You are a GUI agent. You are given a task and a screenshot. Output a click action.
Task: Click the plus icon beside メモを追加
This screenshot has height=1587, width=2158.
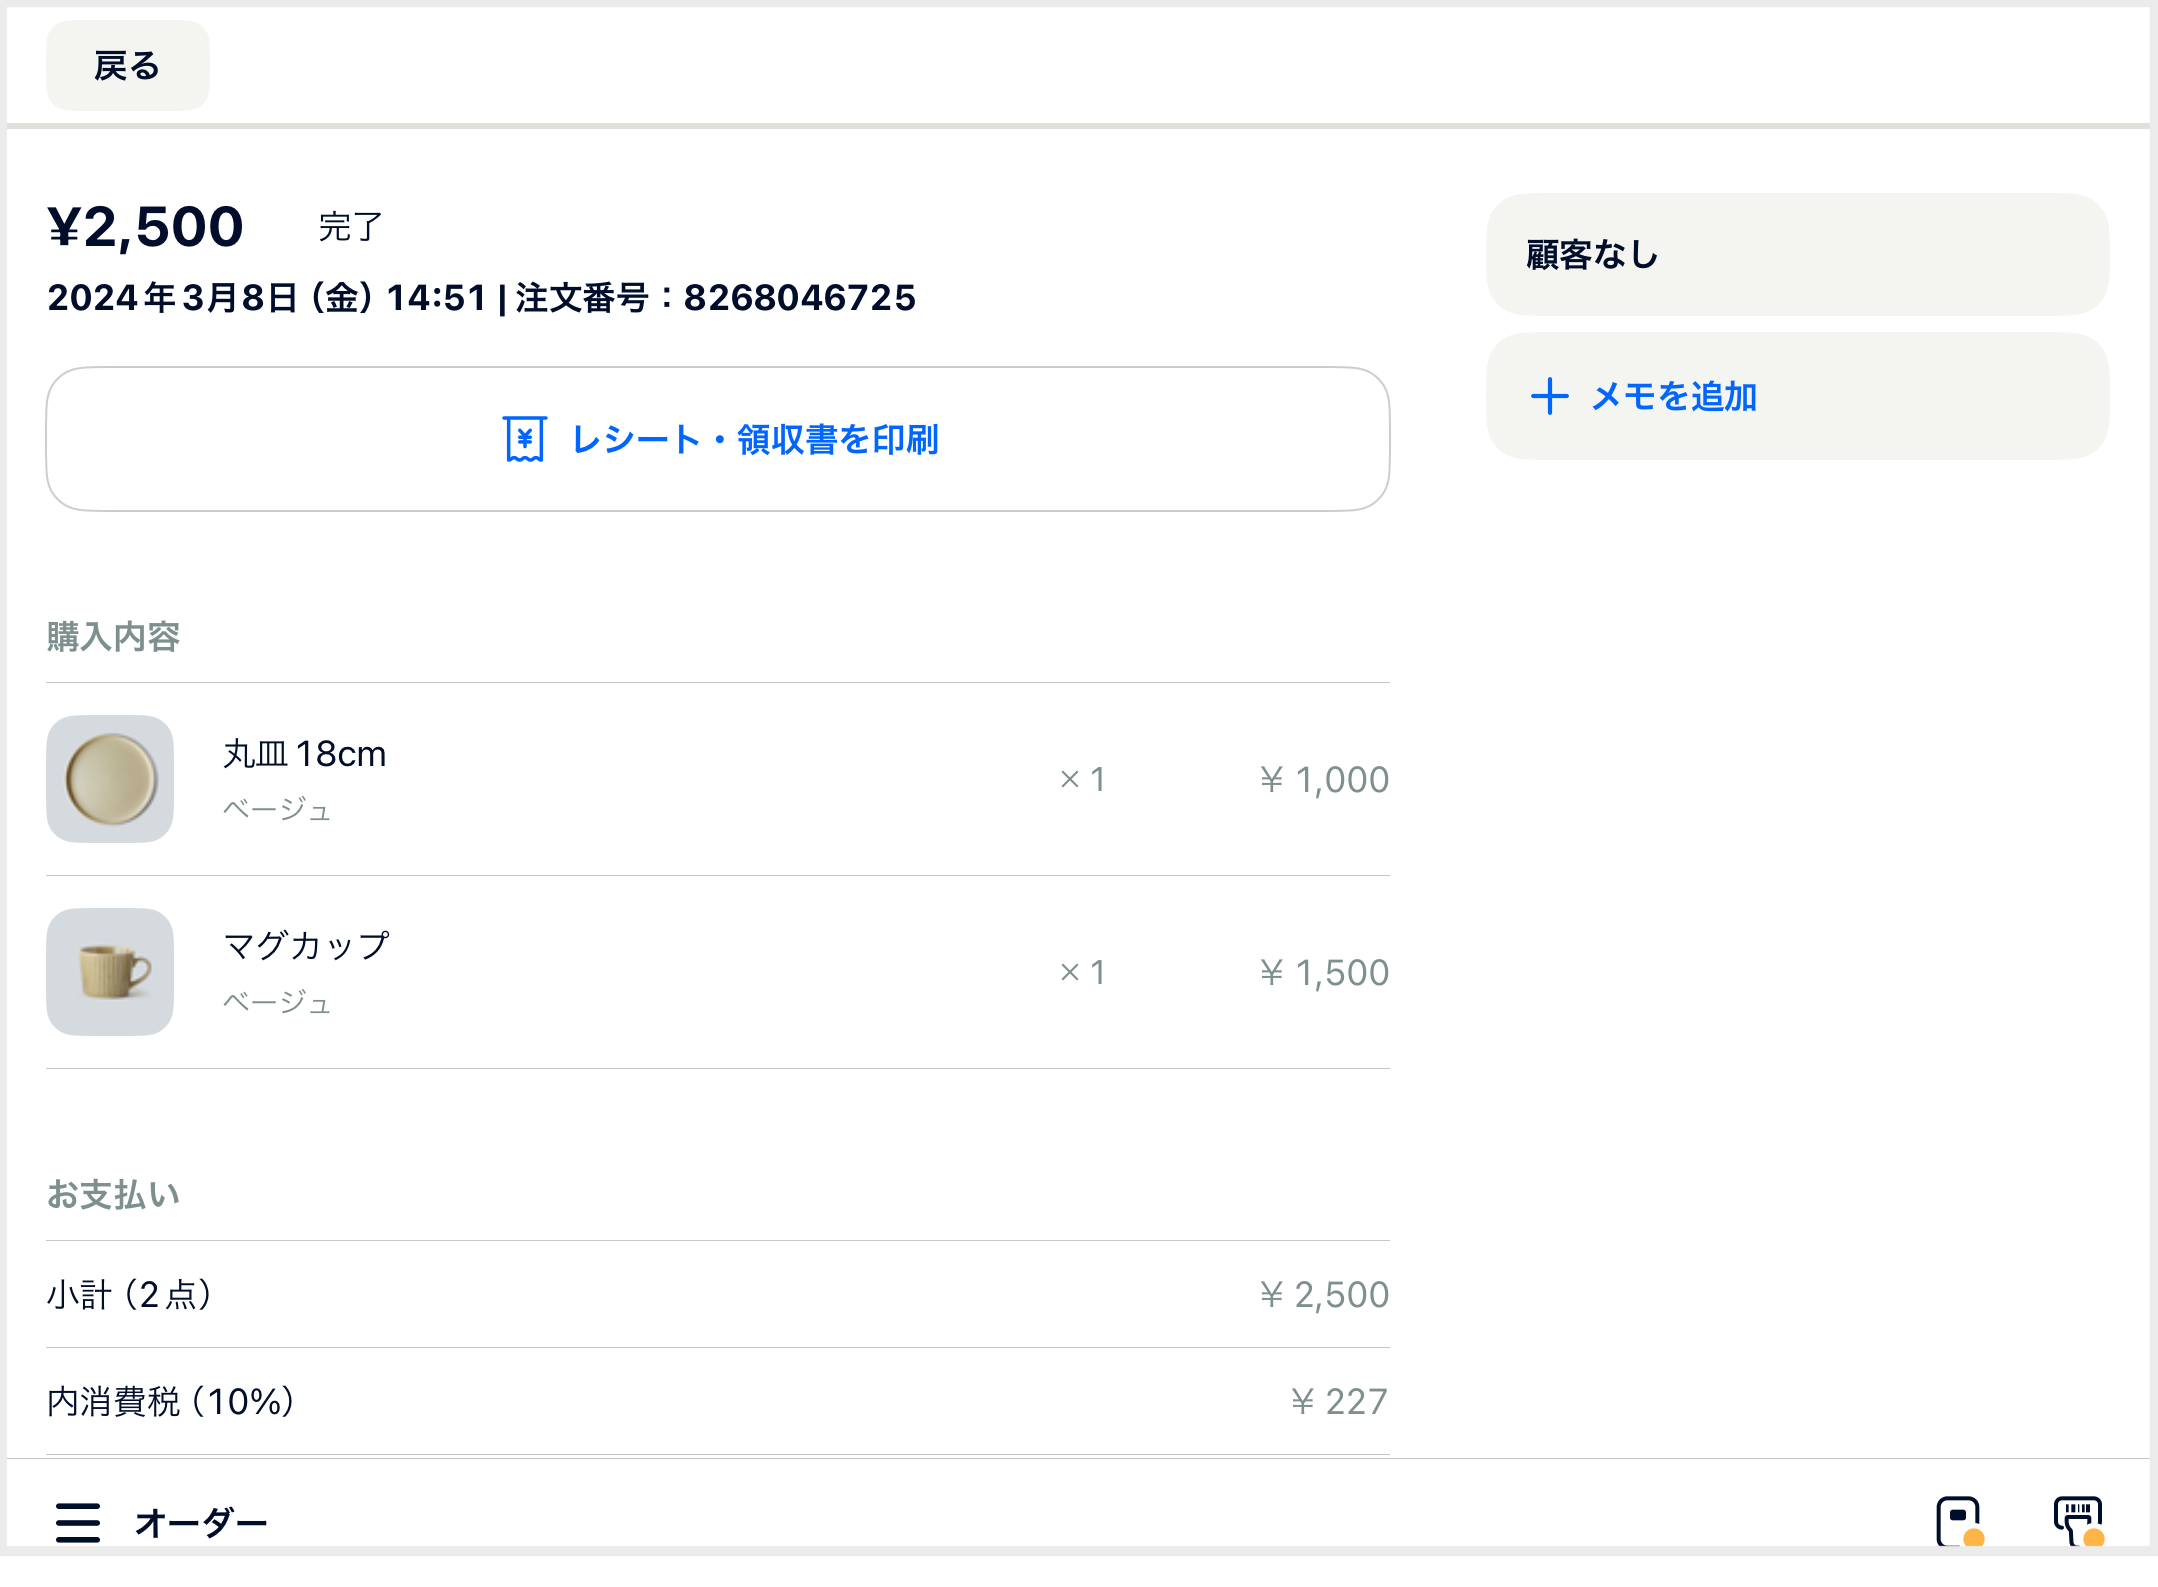[1549, 396]
